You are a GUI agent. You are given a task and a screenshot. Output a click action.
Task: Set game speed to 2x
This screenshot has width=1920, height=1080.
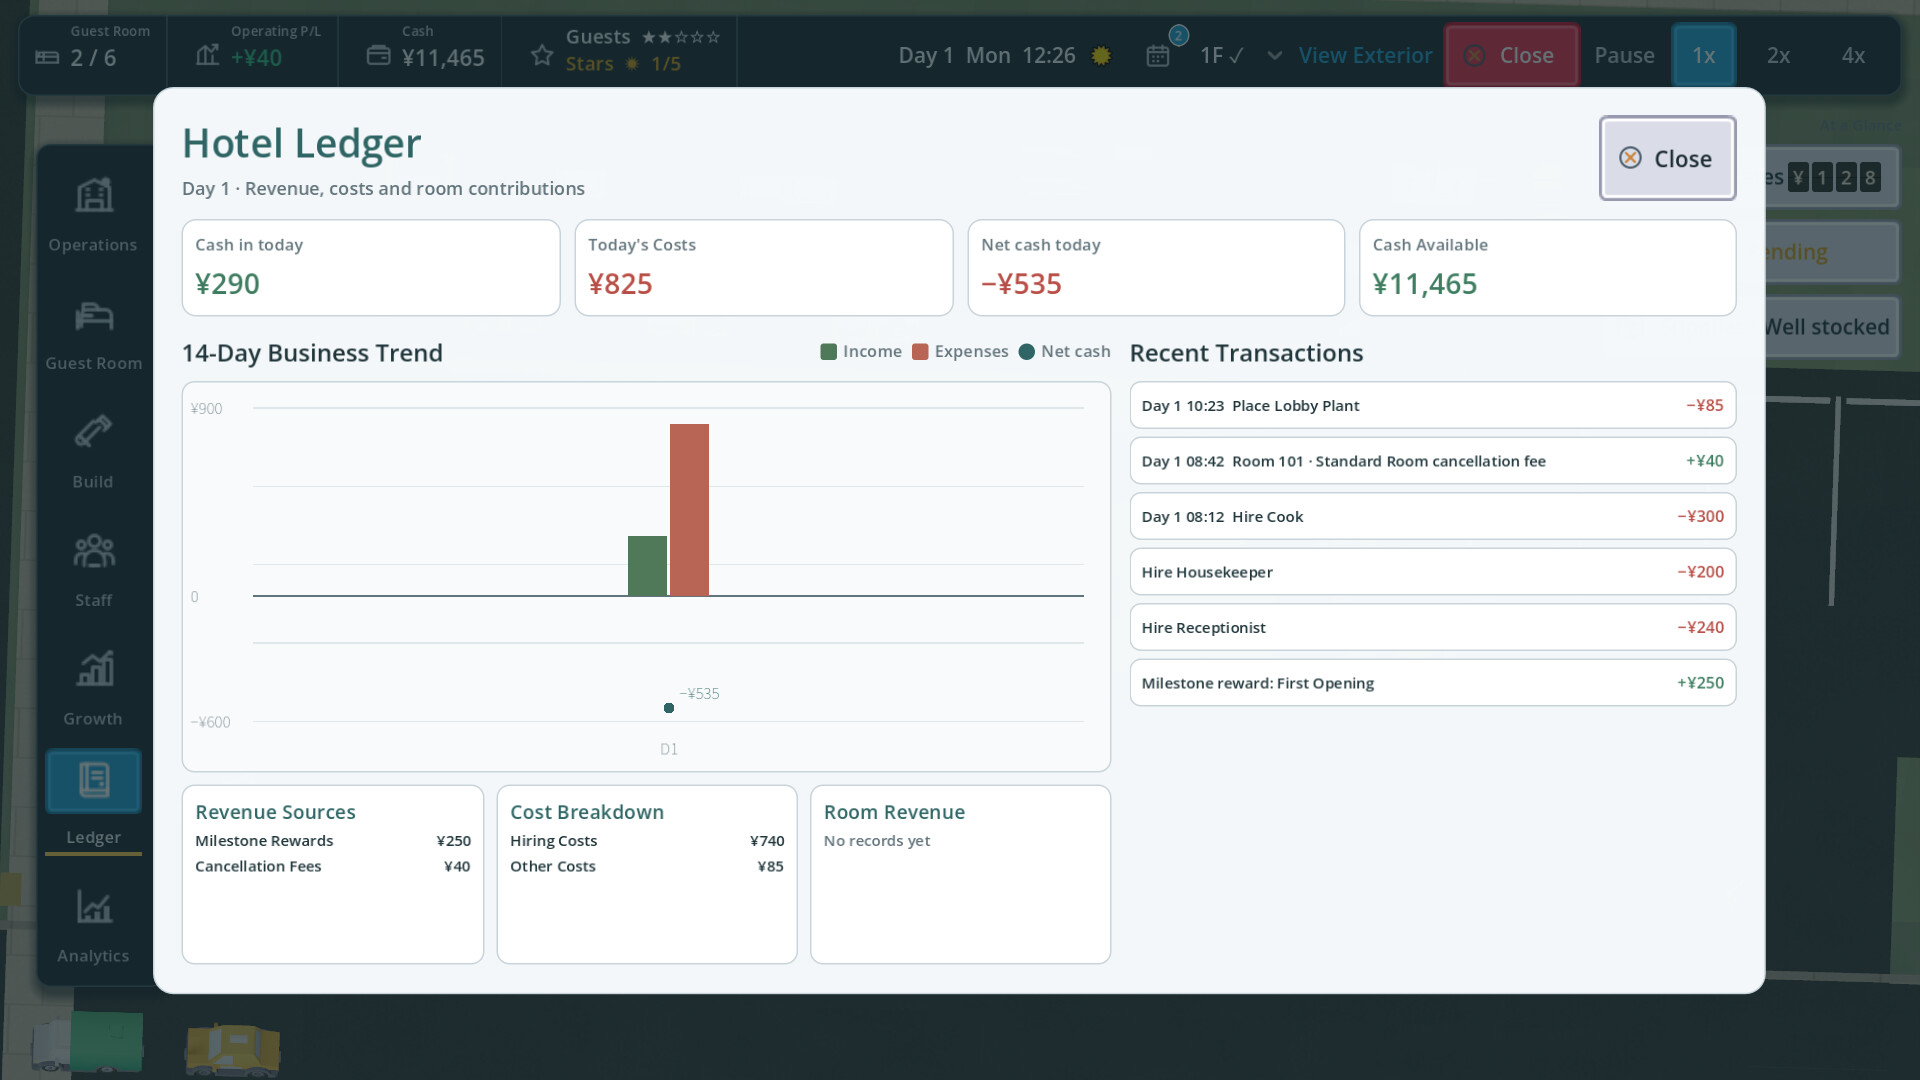pos(1778,55)
